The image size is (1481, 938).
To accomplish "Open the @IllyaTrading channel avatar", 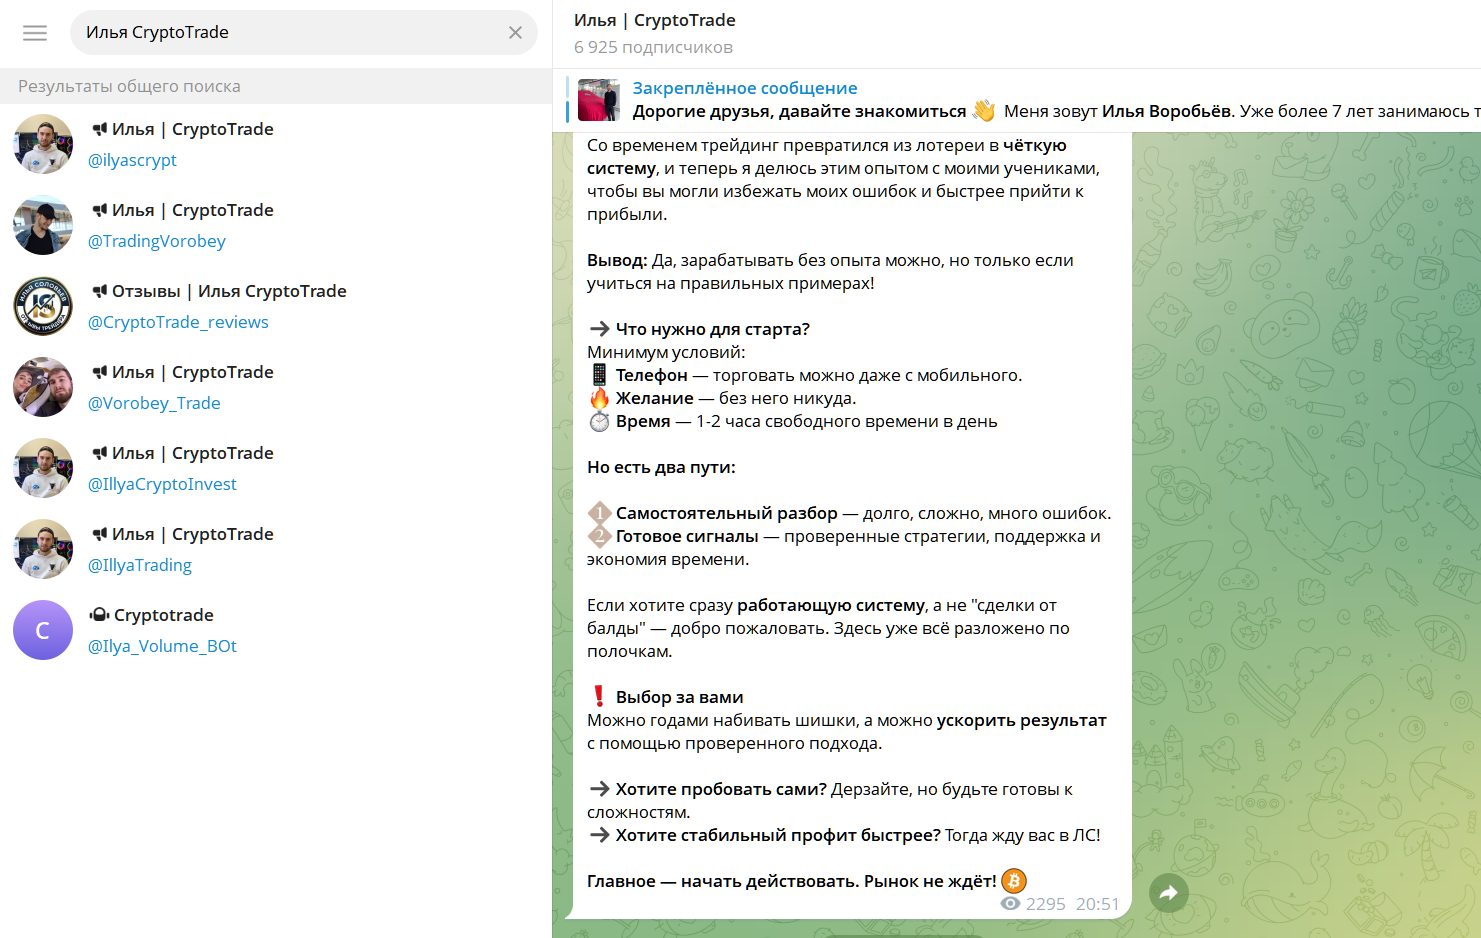I will (43, 549).
